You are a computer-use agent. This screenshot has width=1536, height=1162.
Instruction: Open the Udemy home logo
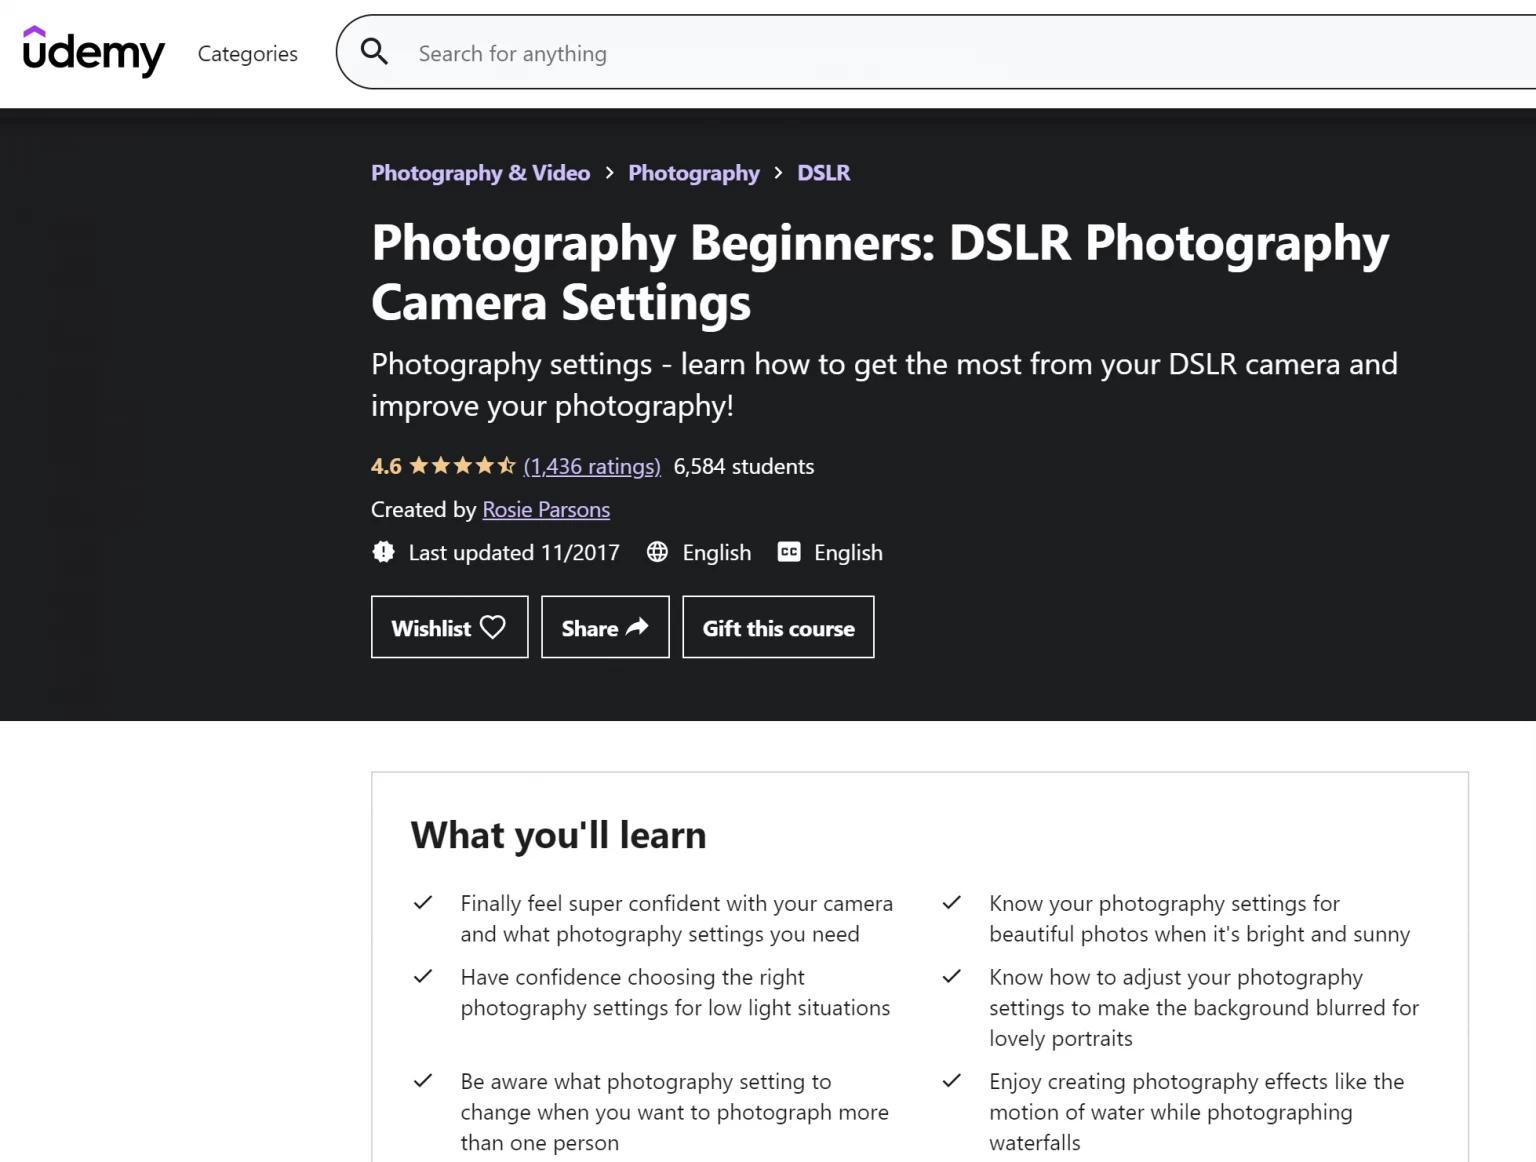93,52
